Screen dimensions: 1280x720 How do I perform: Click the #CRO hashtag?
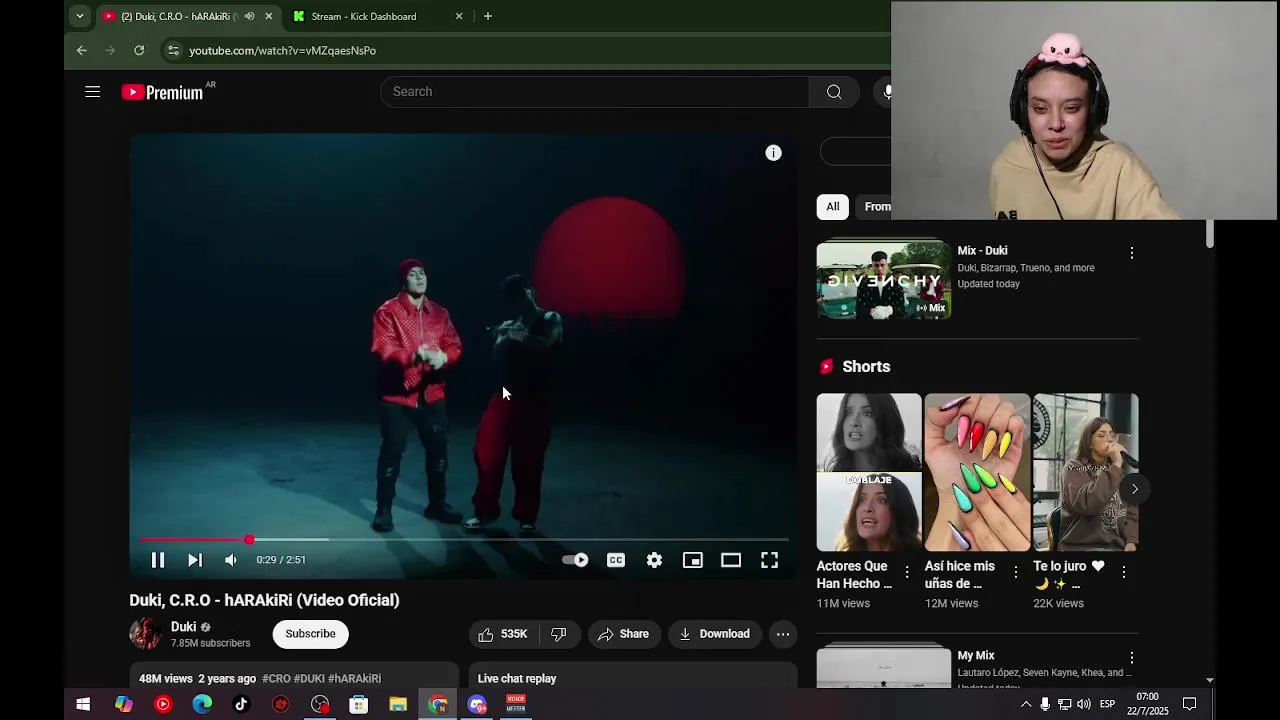click(x=276, y=679)
